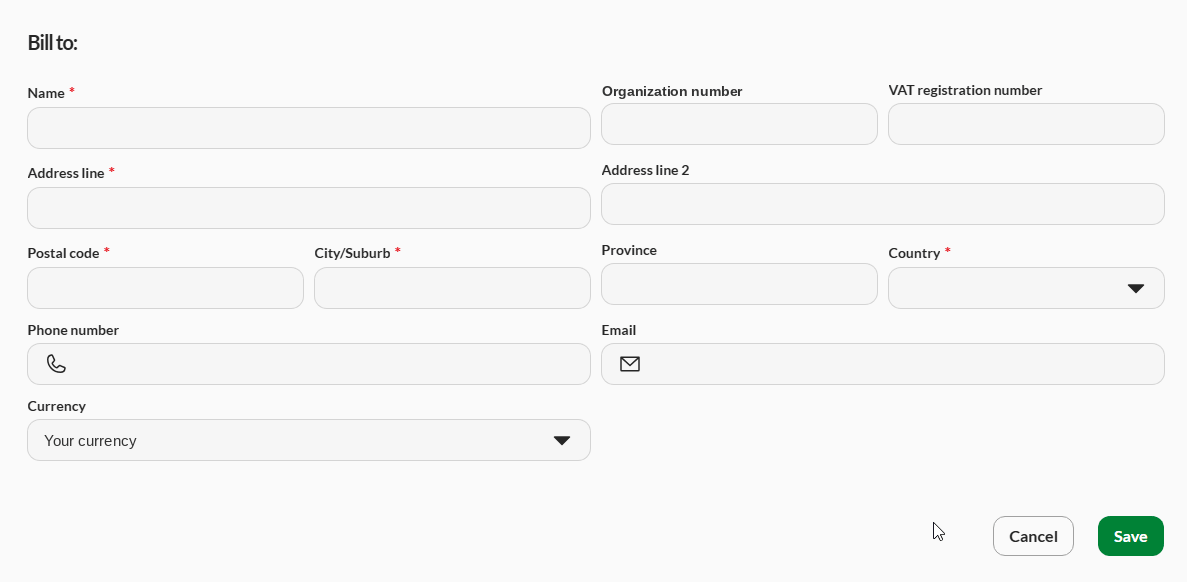
Task: Select the Postal code field
Action: (165, 288)
